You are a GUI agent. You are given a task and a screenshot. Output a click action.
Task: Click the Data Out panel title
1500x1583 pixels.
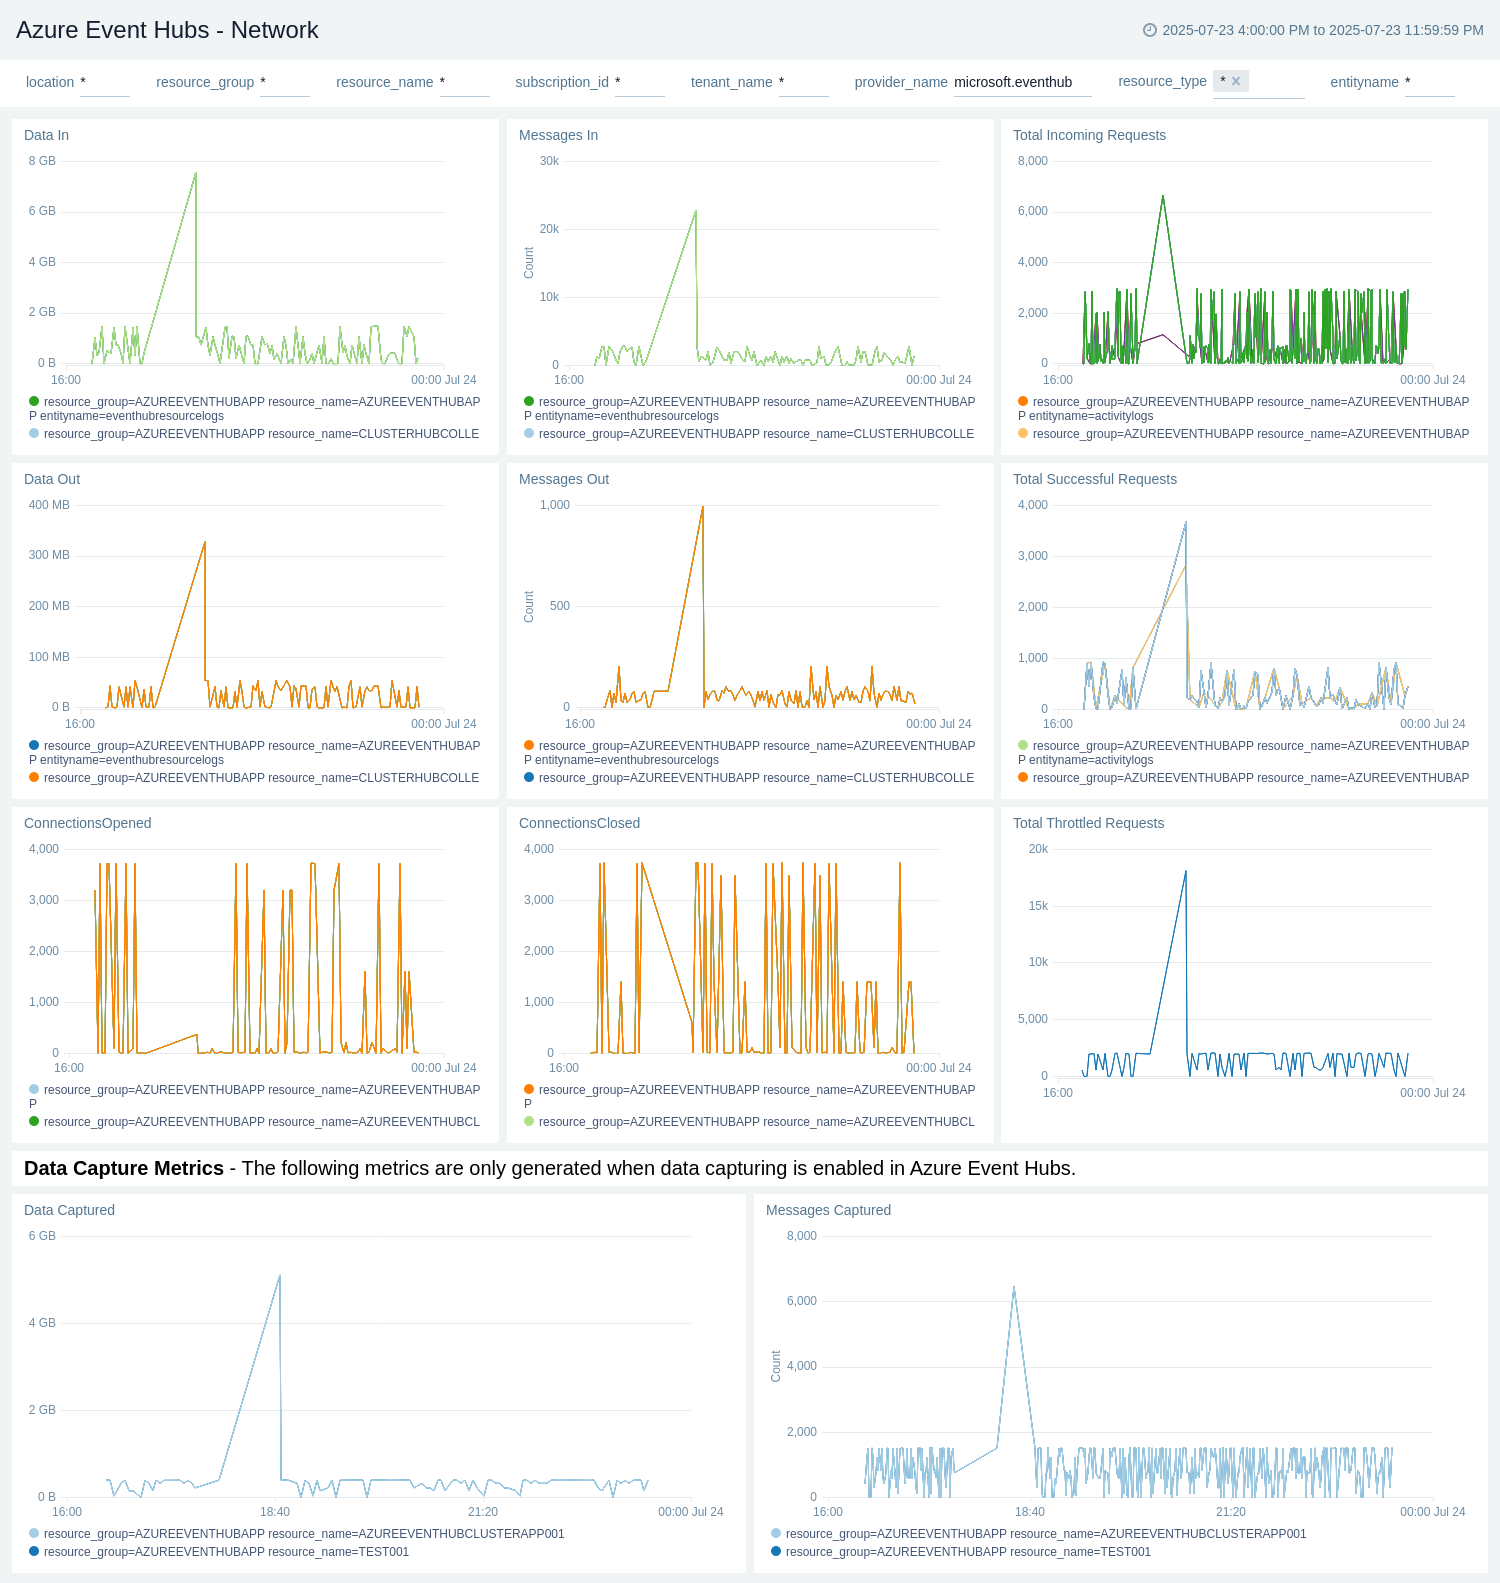52,479
